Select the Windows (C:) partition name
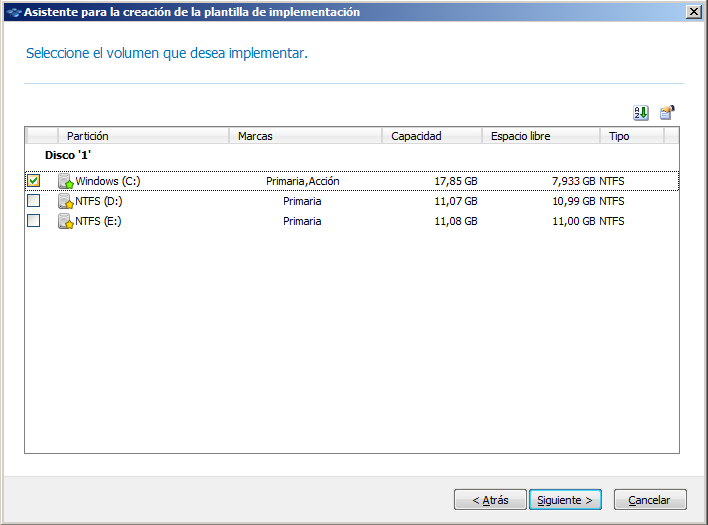The width and height of the screenshot is (708, 525). [x=108, y=181]
